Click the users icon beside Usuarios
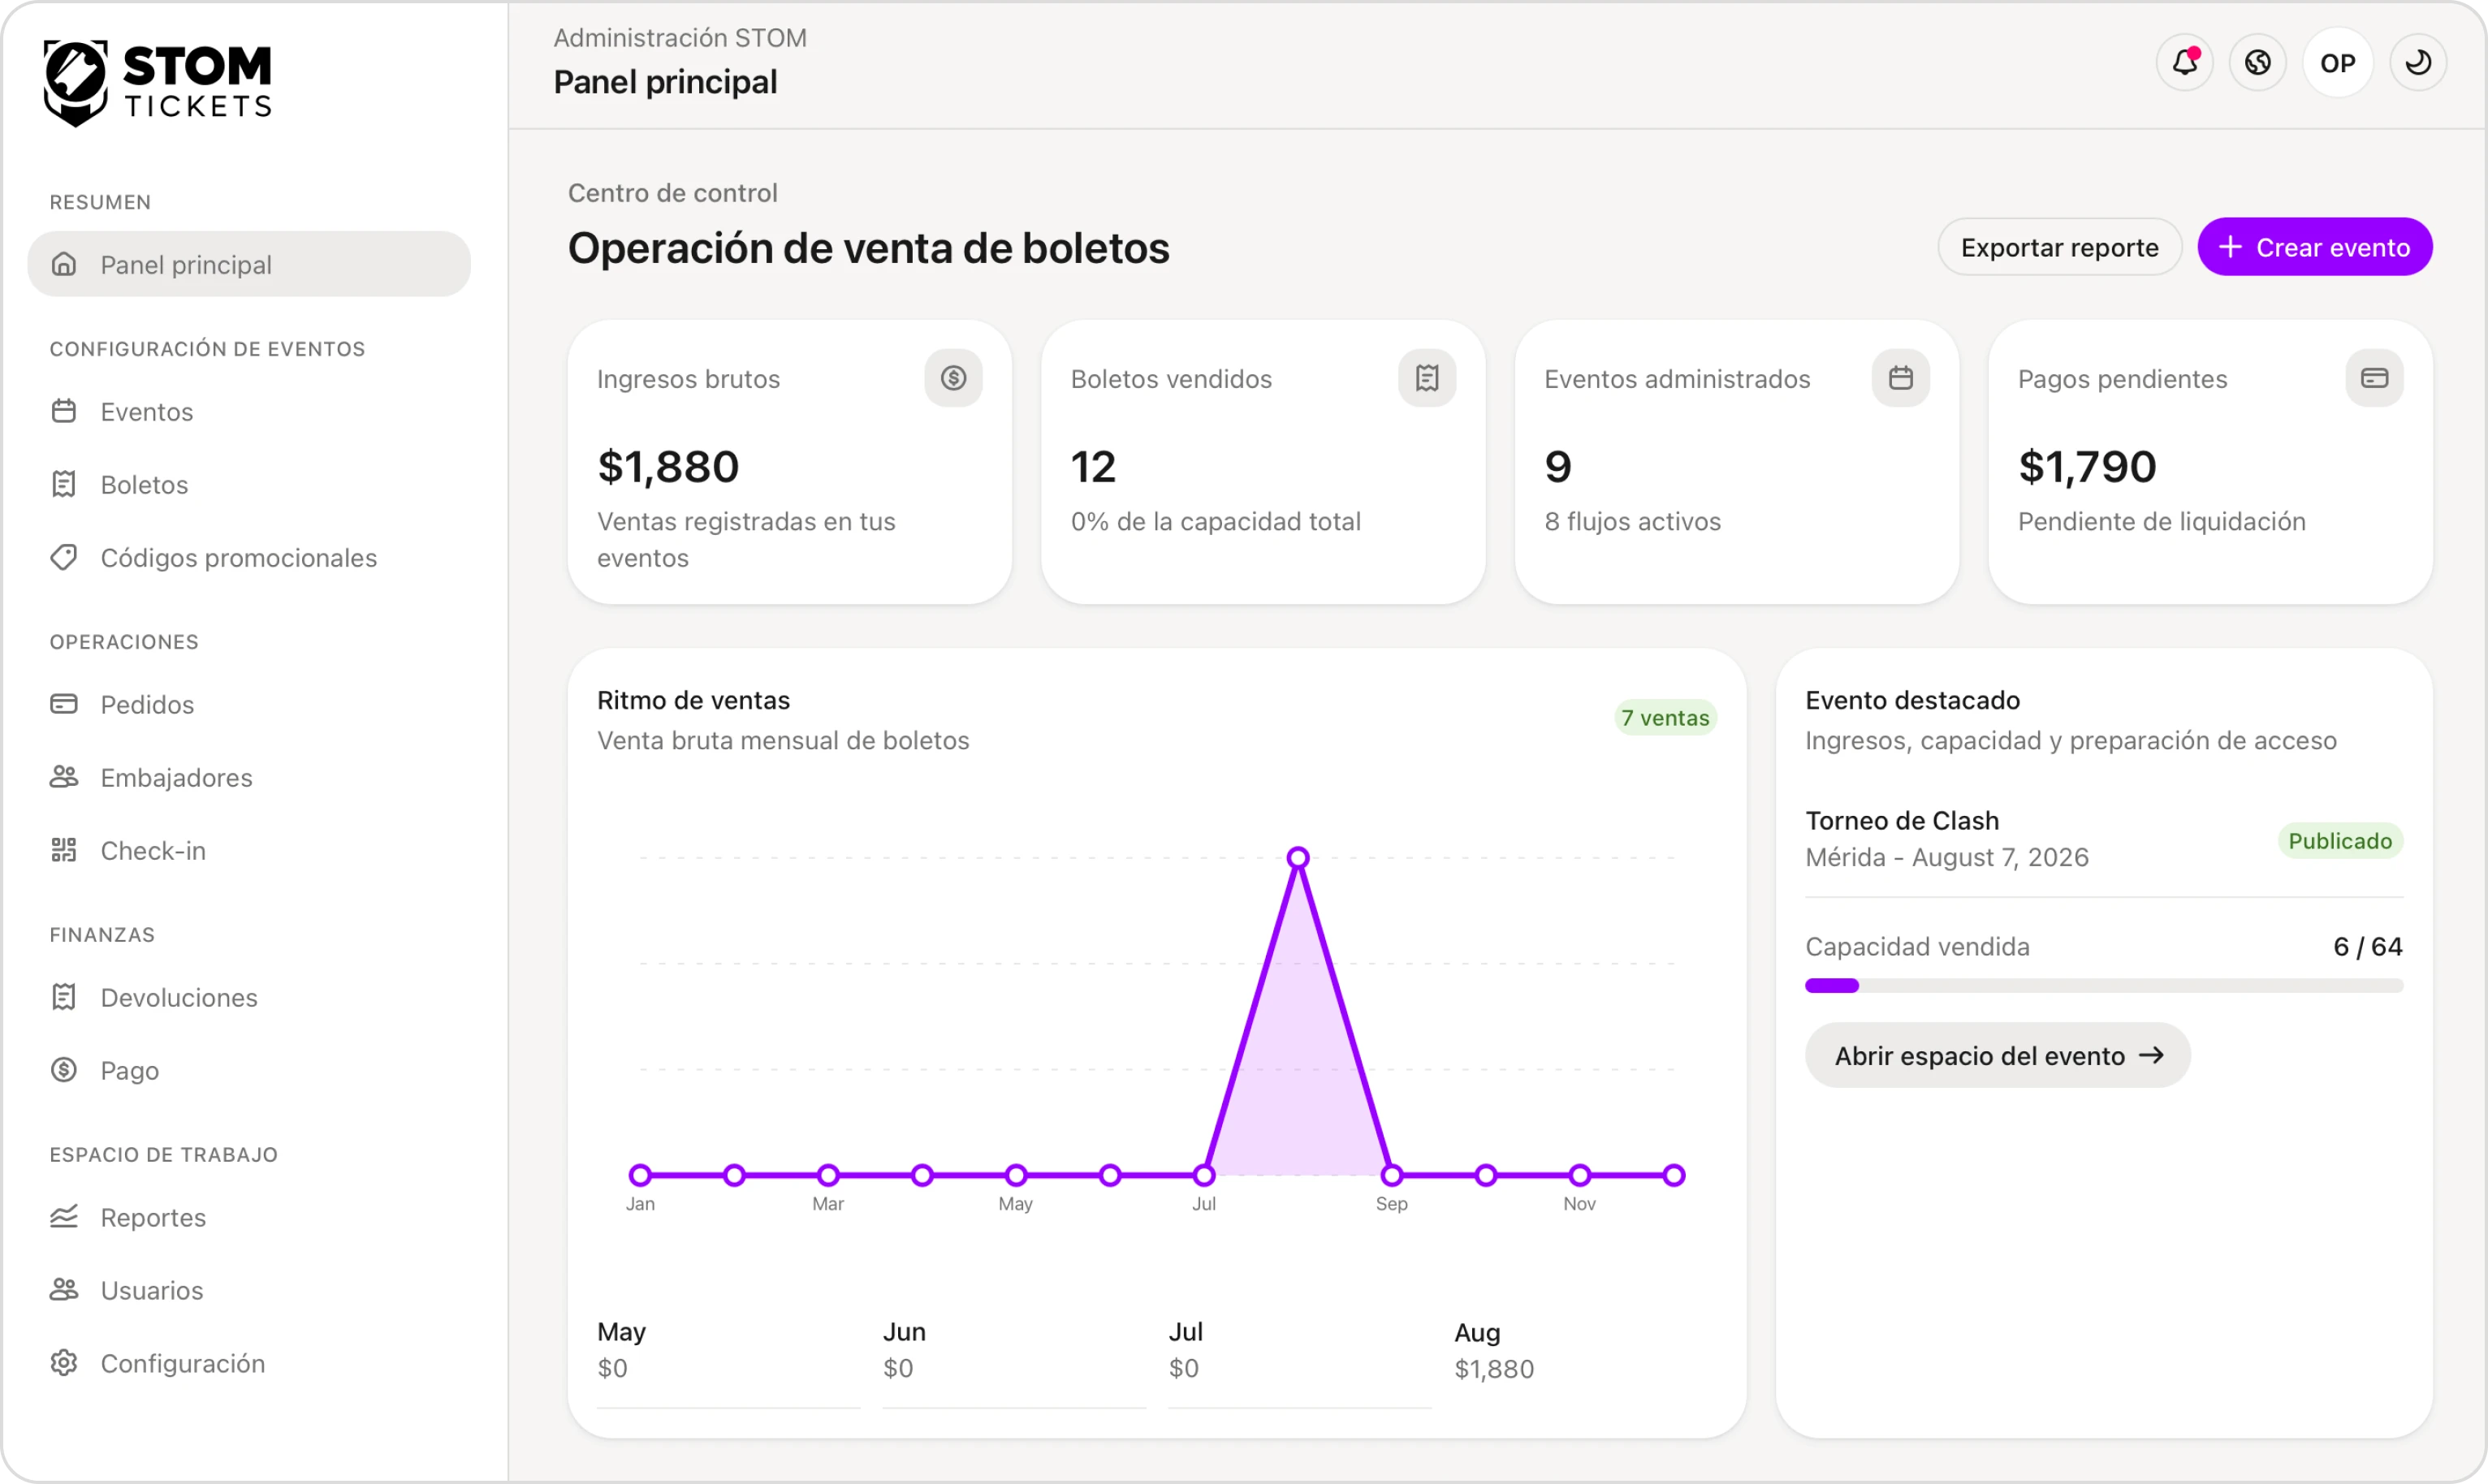The image size is (2488, 1484). click(x=64, y=1290)
